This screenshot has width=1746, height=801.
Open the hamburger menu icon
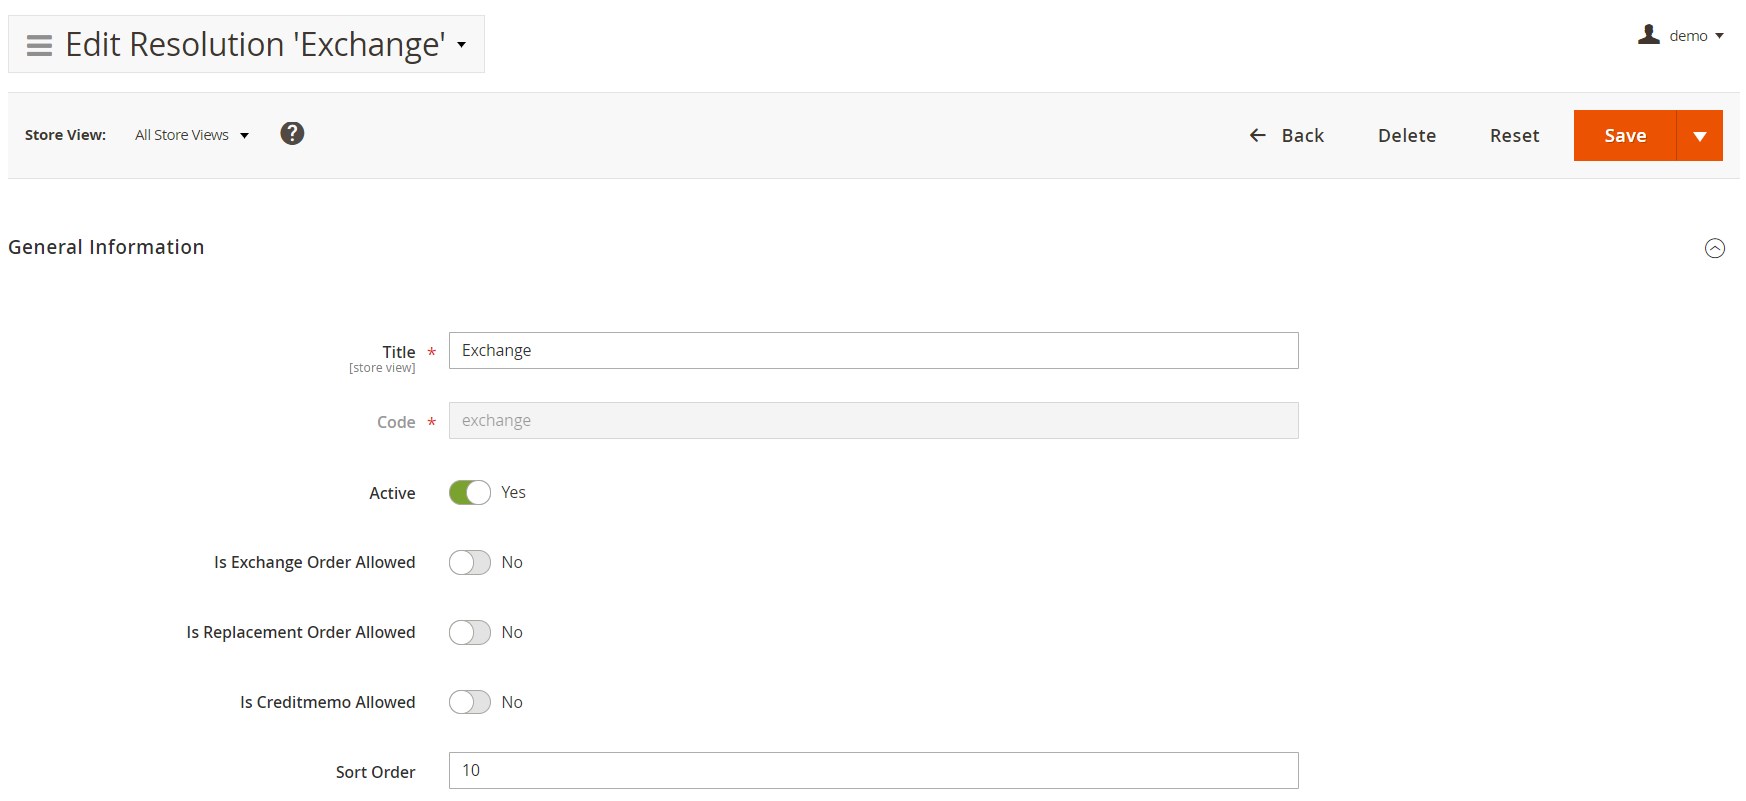(39, 45)
